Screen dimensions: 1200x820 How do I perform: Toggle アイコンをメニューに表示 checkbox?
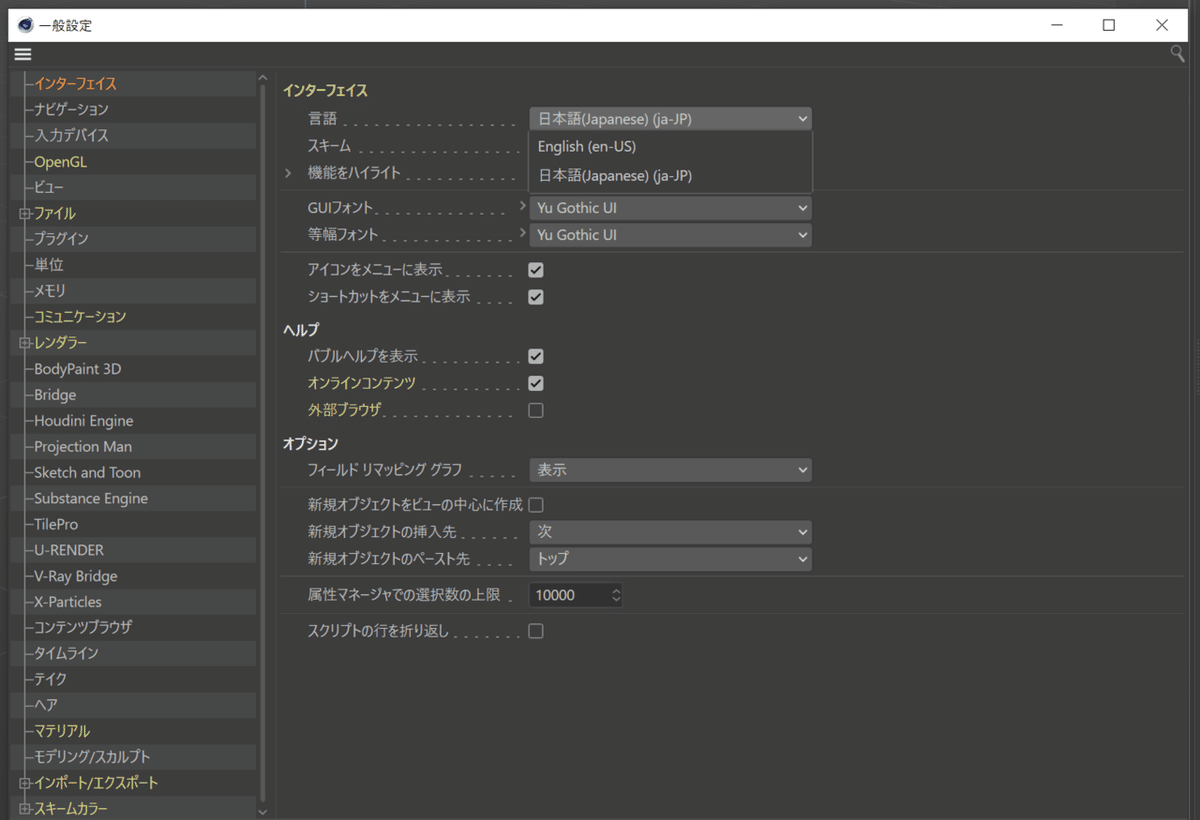coord(536,270)
